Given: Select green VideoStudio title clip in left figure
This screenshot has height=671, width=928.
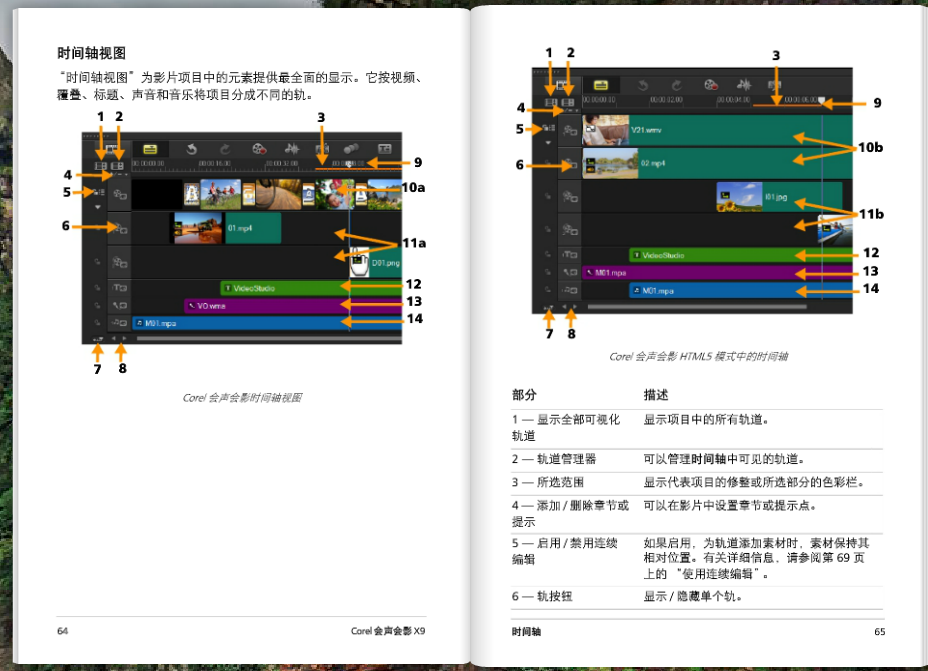Looking at the screenshot, I should [311, 288].
